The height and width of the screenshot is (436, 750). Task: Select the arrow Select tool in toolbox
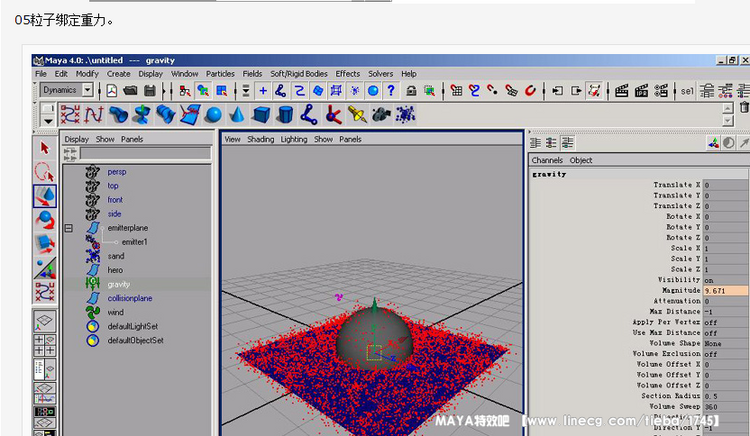(x=44, y=148)
